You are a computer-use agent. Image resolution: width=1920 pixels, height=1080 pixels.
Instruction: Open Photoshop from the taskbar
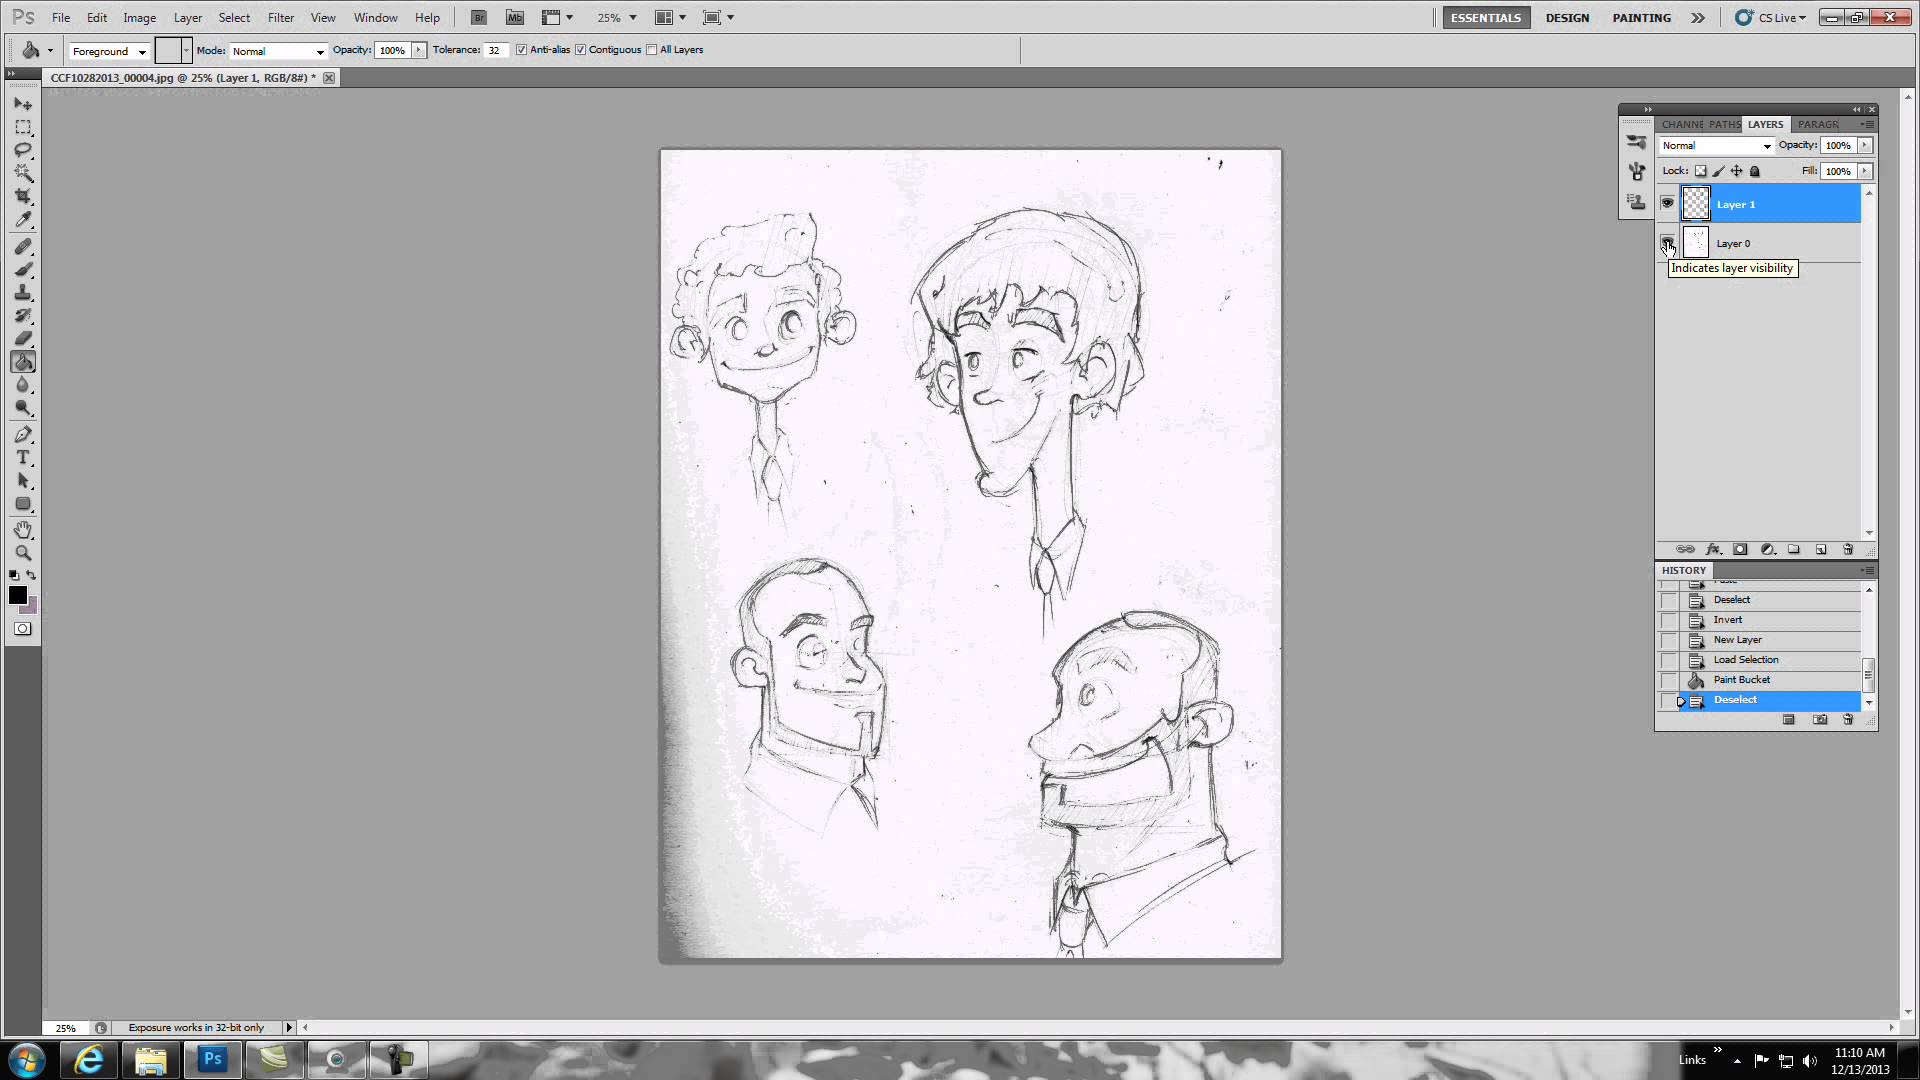[x=212, y=1059]
